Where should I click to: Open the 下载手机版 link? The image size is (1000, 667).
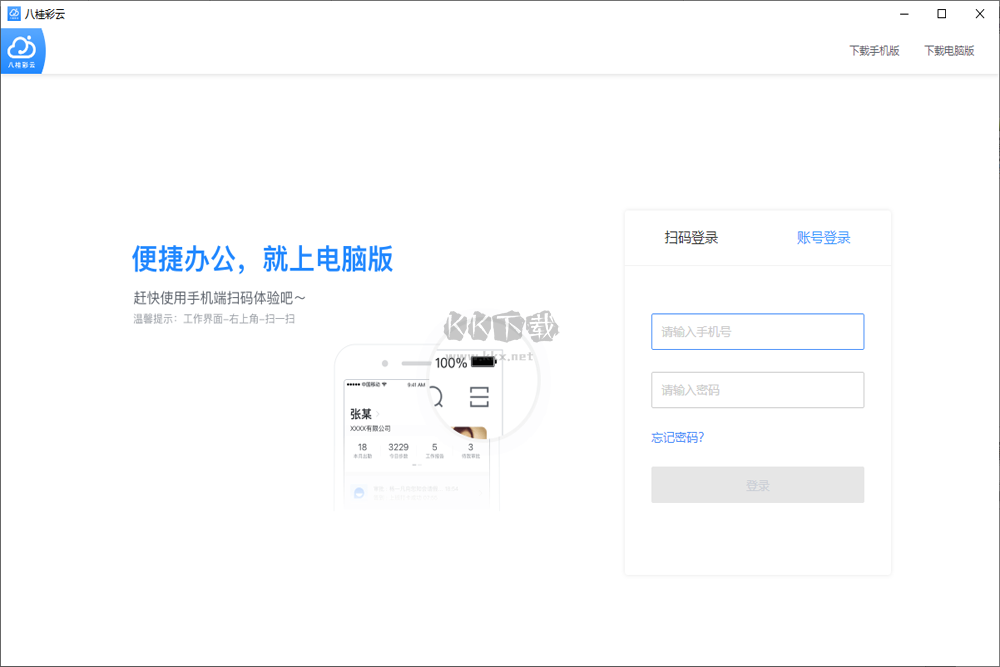[874, 50]
